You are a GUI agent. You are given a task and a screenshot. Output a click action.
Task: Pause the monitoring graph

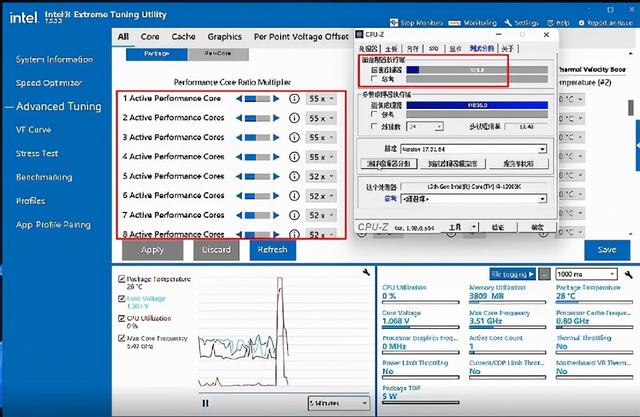[205, 403]
